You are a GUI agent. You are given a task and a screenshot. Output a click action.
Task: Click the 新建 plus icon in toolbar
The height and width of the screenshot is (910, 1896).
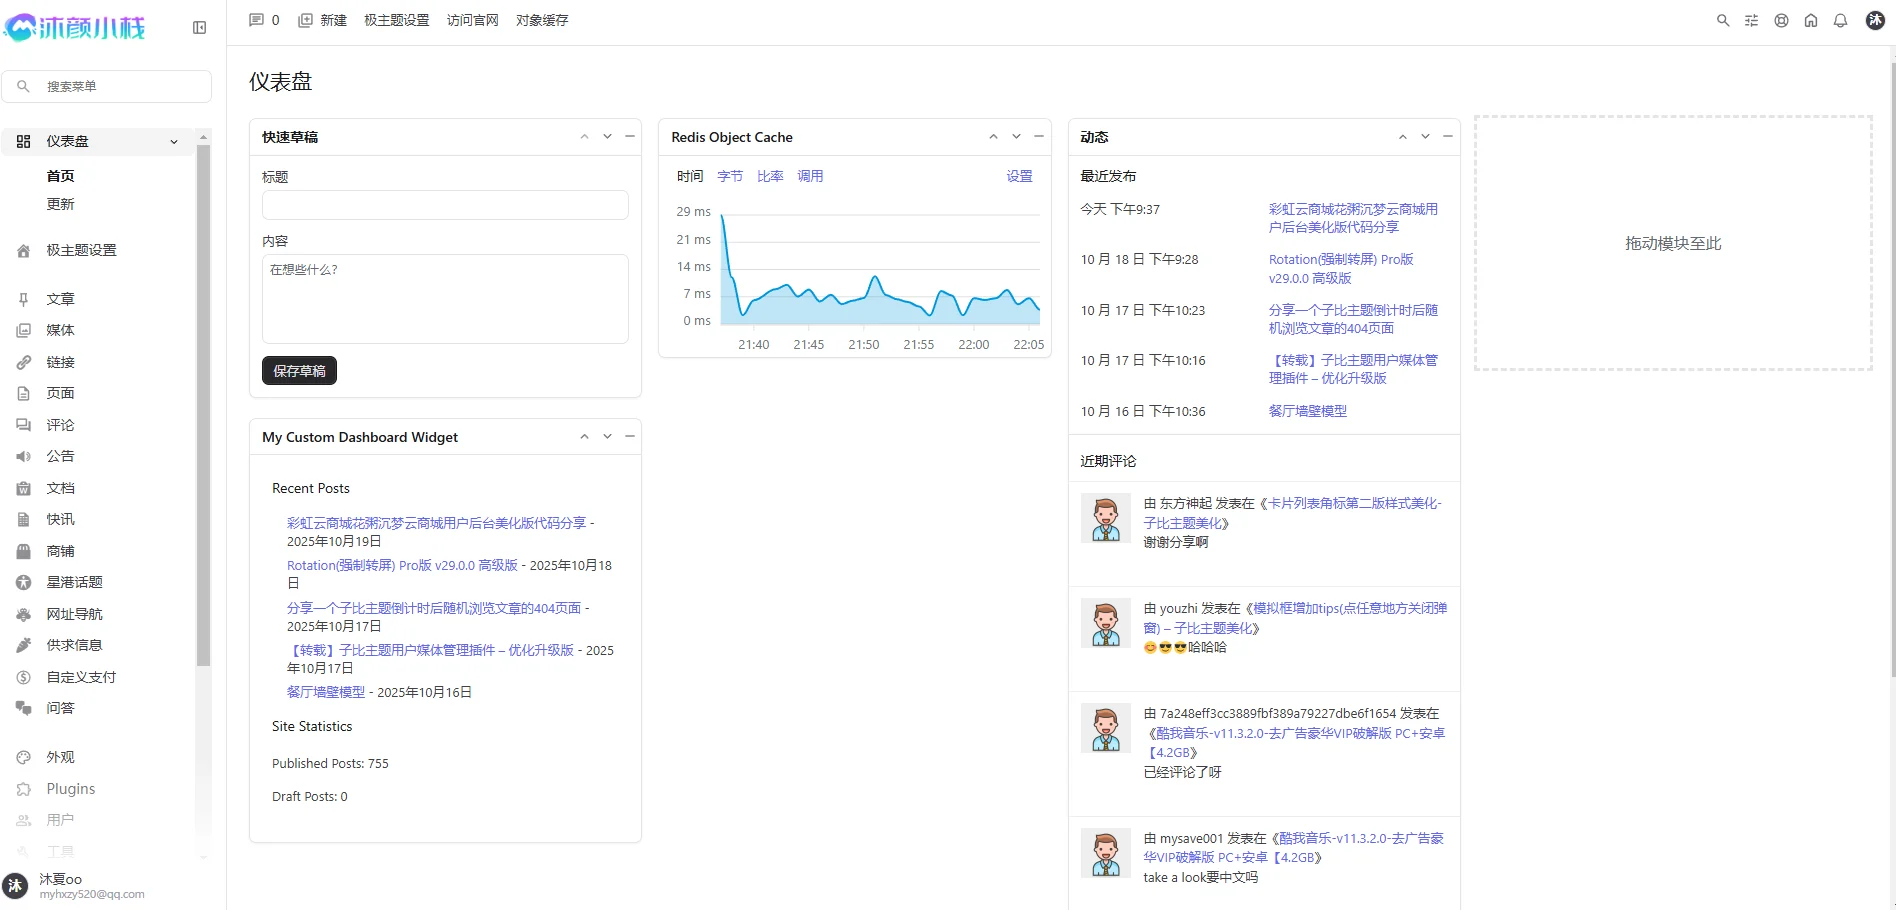[306, 20]
